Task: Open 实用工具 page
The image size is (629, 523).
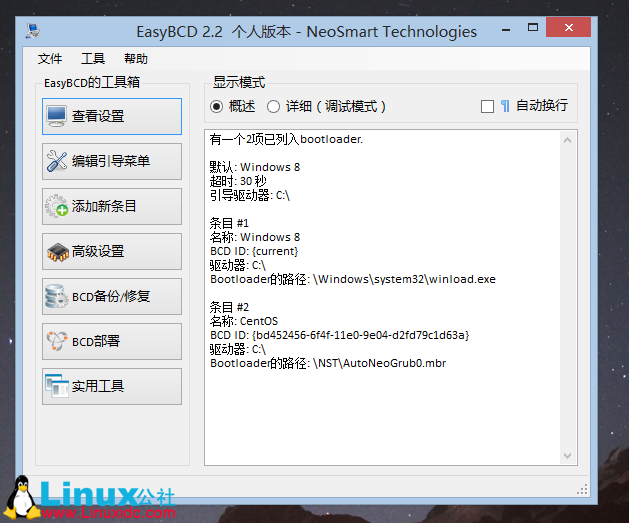Action: (112, 386)
